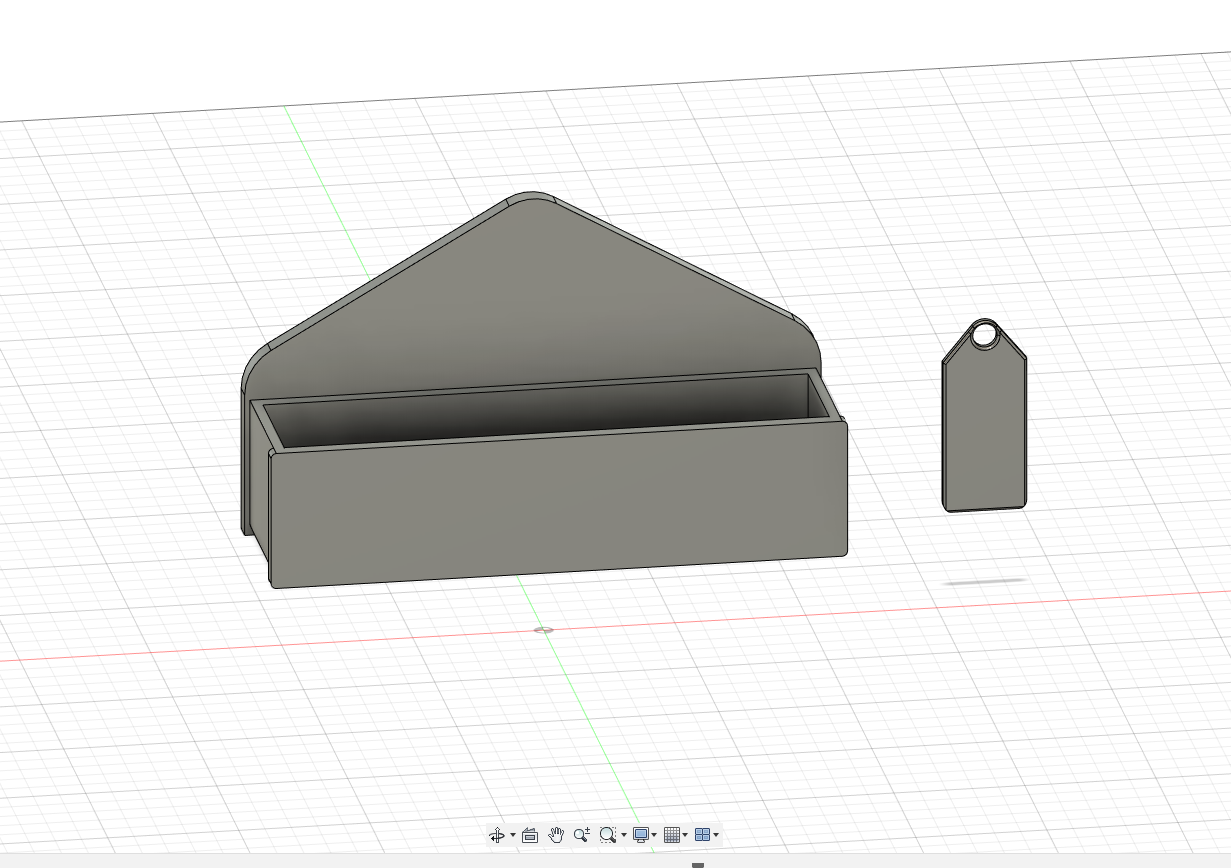Select the Orbit tool
Image resolution: width=1231 pixels, height=868 pixels.
tap(497, 835)
